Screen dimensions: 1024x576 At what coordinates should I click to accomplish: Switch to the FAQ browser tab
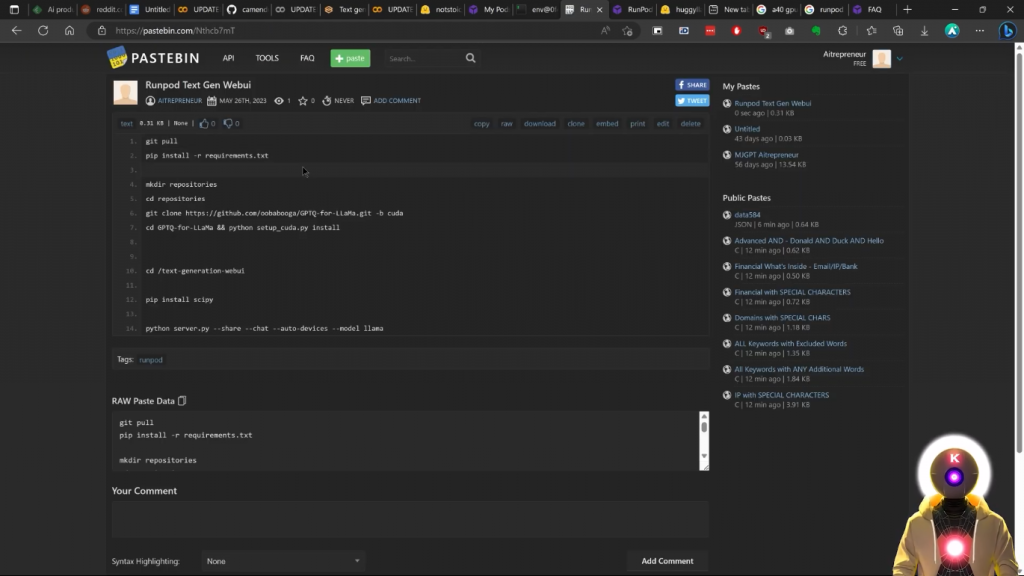tap(872, 9)
